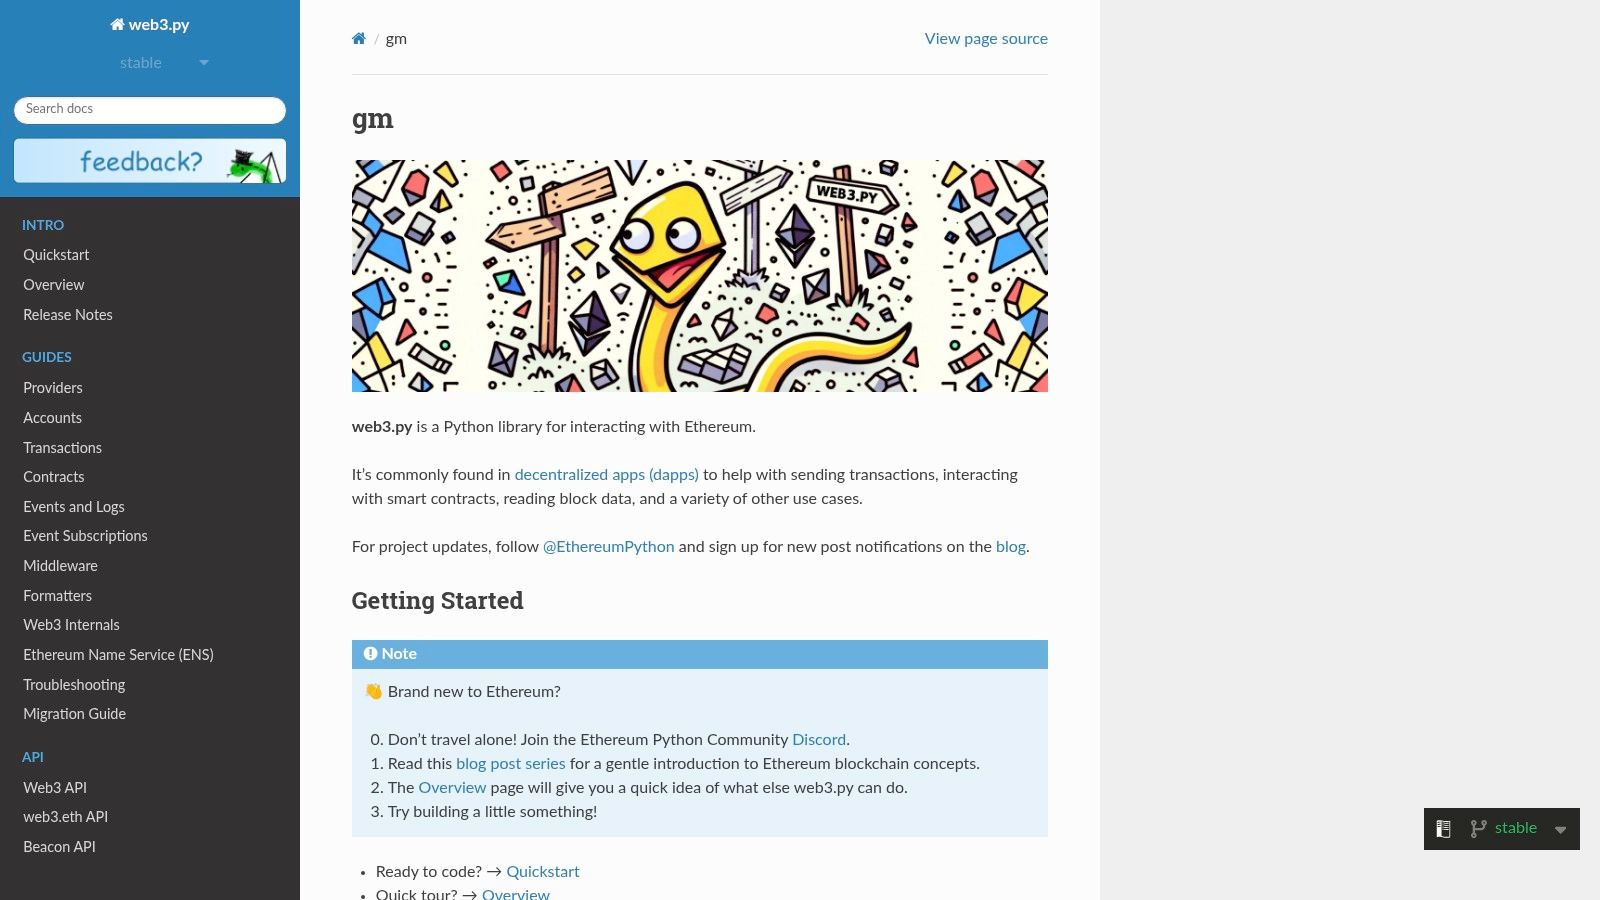Open the web3.eth API entry
Image resolution: width=1600 pixels, height=900 pixels.
[x=65, y=817]
